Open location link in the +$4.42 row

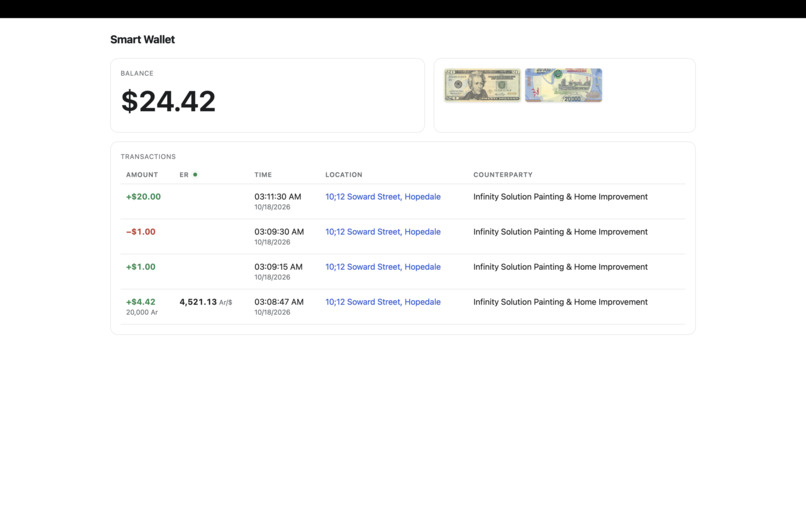pyautogui.click(x=382, y=301)
